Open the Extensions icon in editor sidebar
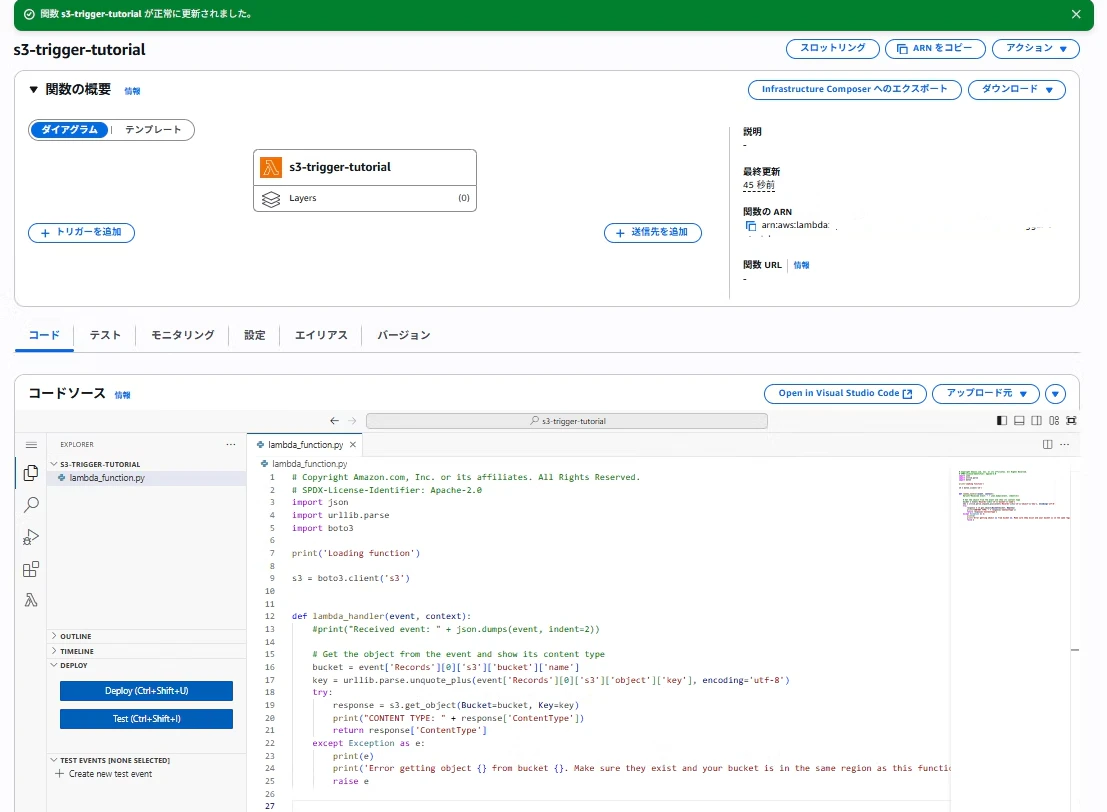 coord(31,569)
